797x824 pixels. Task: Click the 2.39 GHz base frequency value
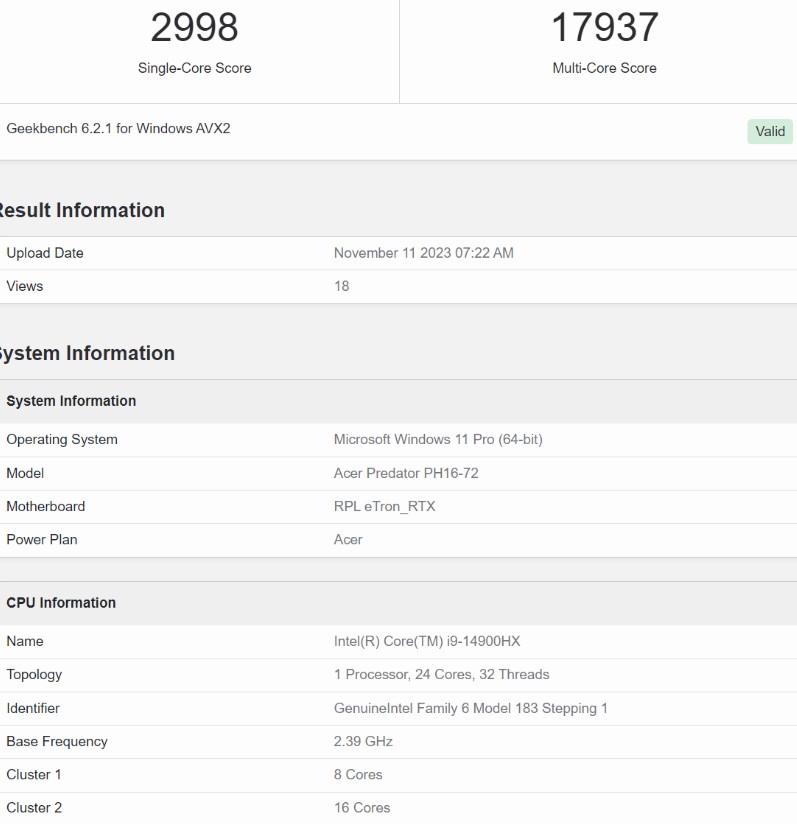[x=363, y=741]
